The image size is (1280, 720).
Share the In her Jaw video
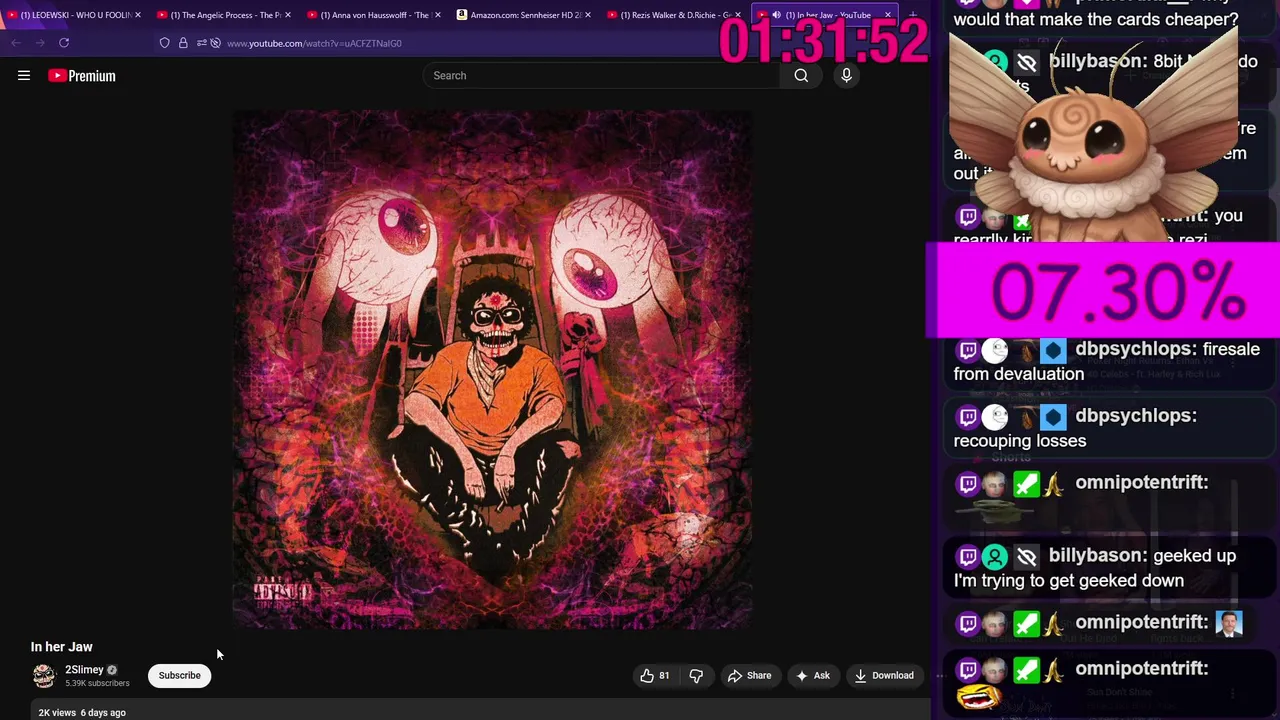[749, 675]
